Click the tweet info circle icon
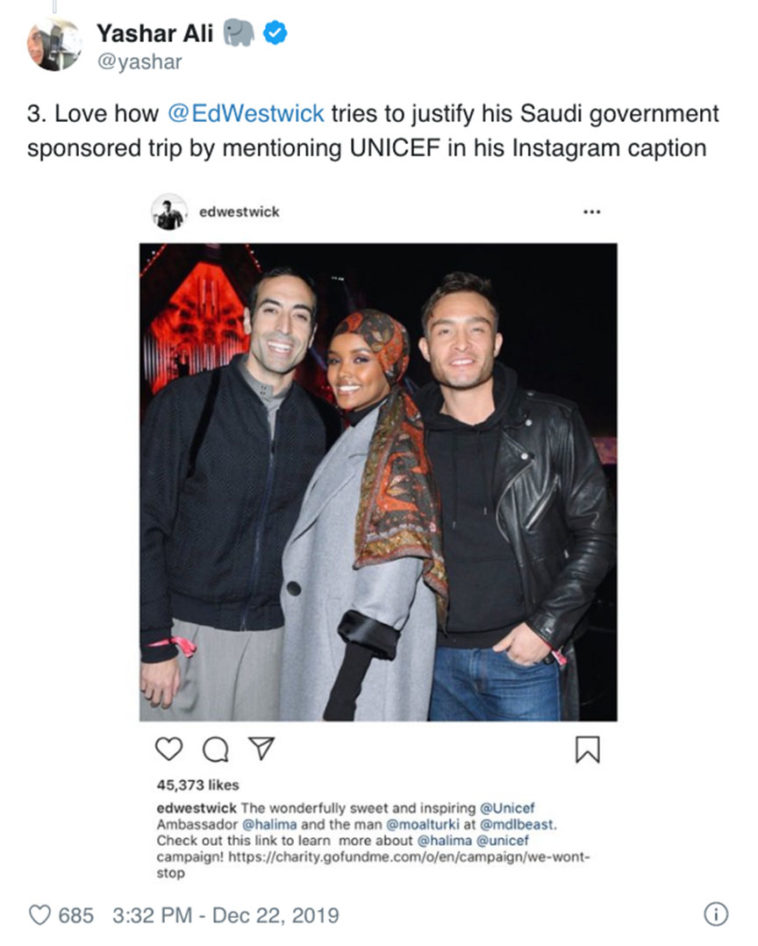Viewport: 758px width, 946px height. pos(716,914)
